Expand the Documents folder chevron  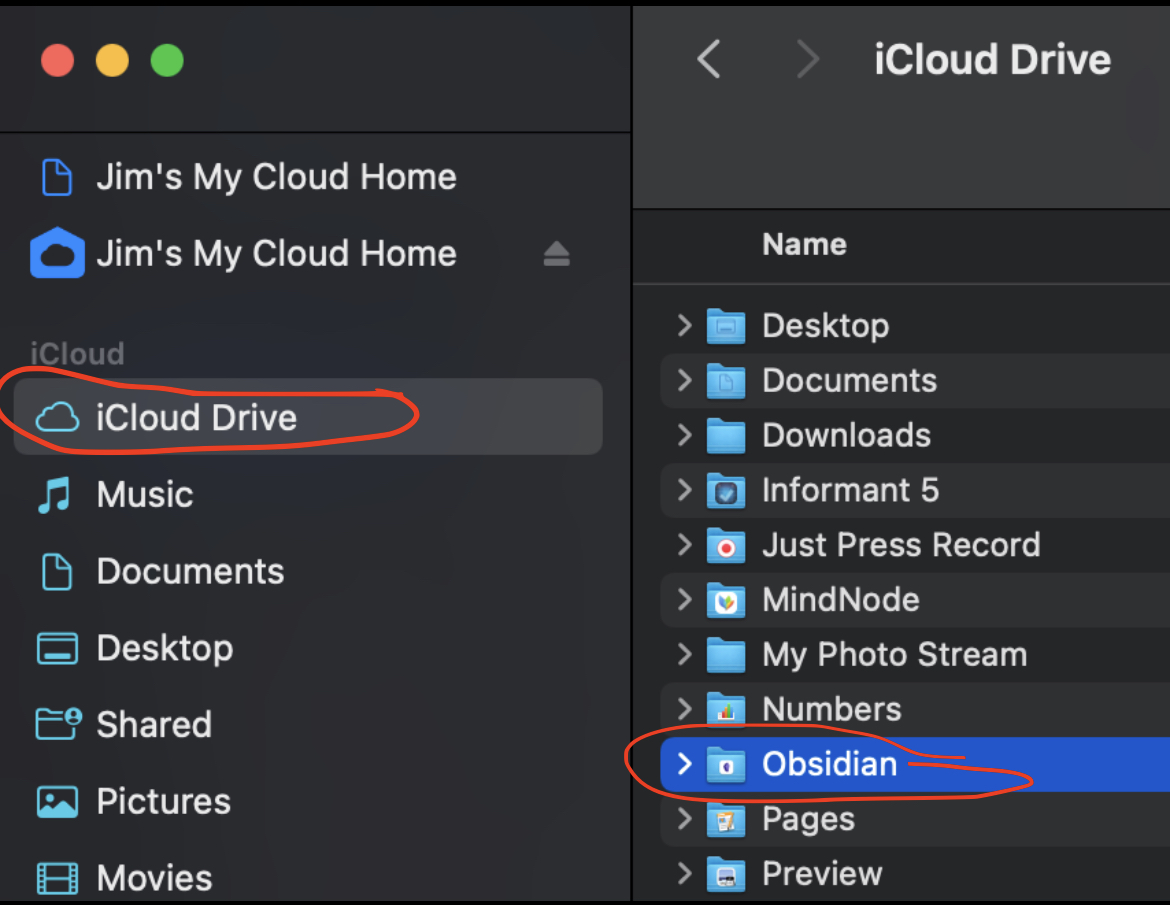coord(683,381)
